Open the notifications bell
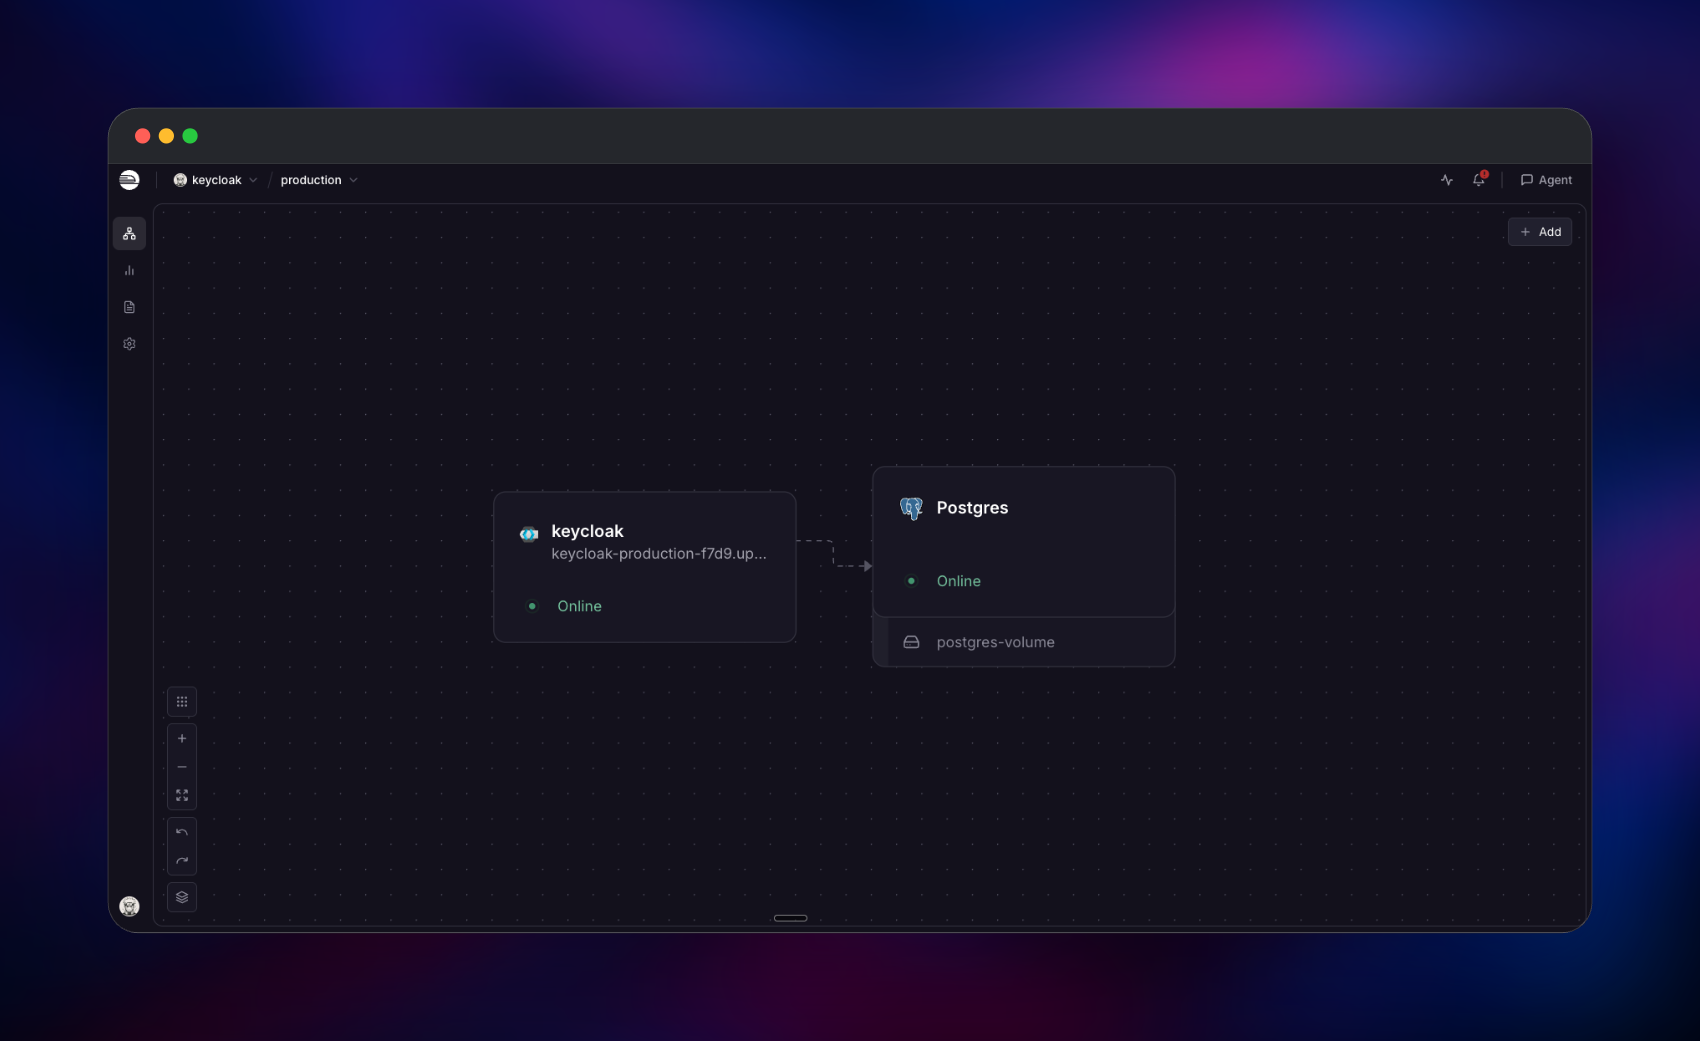Screen dimensions: 1700x1041 [x=1479, y=180]
